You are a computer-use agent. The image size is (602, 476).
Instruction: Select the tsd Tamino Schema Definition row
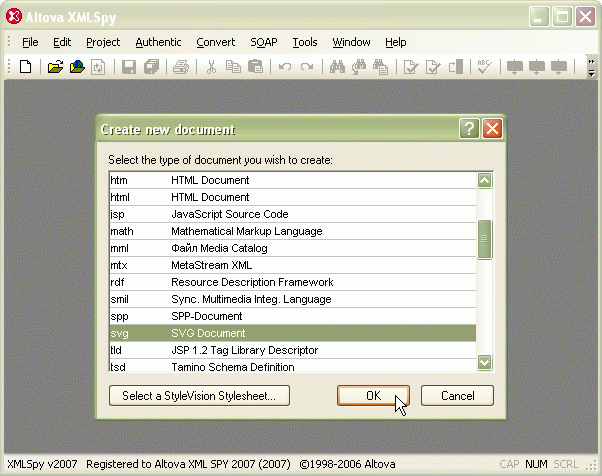coord(293,366)
